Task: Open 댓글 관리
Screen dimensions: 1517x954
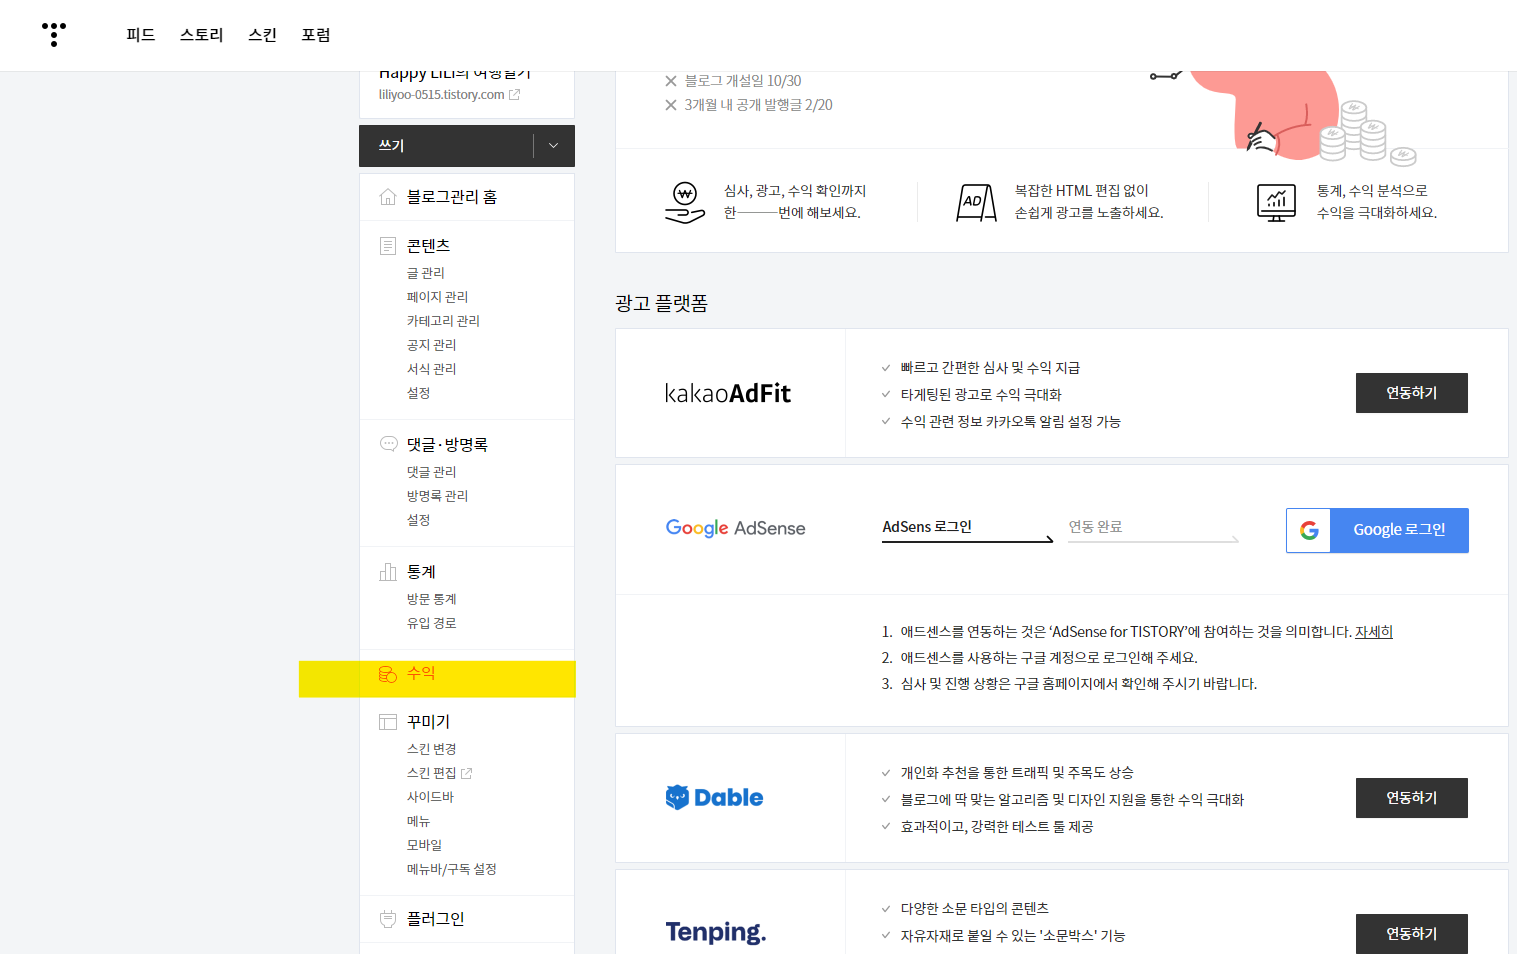Action: click(431, 472)
